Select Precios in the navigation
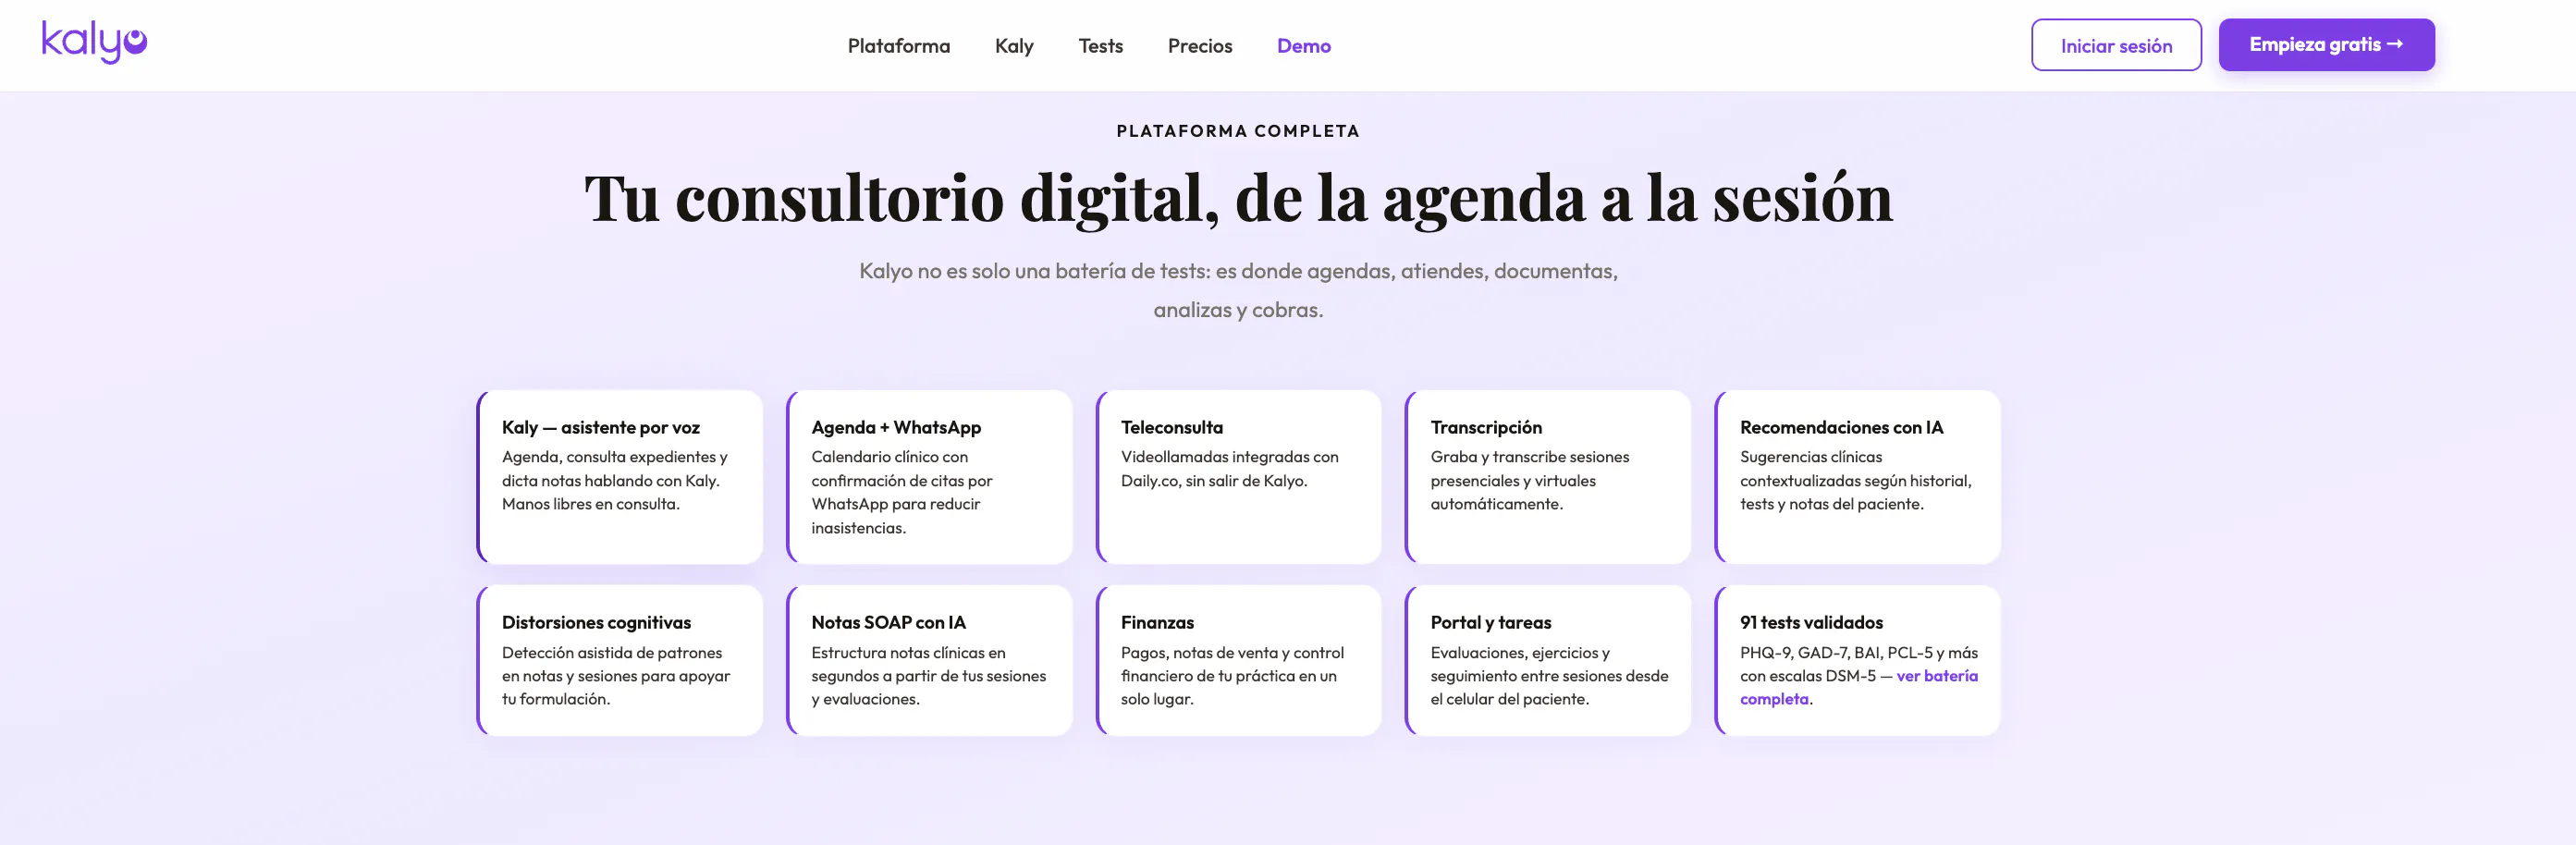The width and height of the screenshot is (2576, 845). 1199,46
